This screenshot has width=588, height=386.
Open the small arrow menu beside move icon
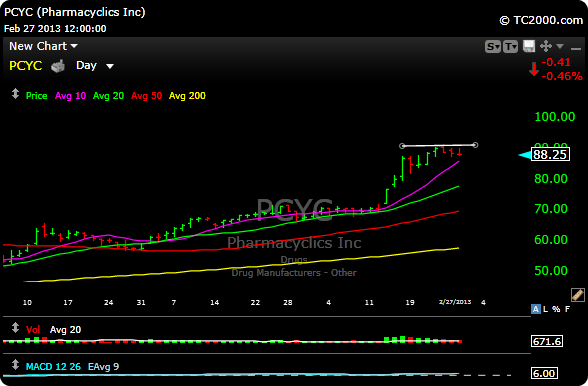click(x=560, y=46)
